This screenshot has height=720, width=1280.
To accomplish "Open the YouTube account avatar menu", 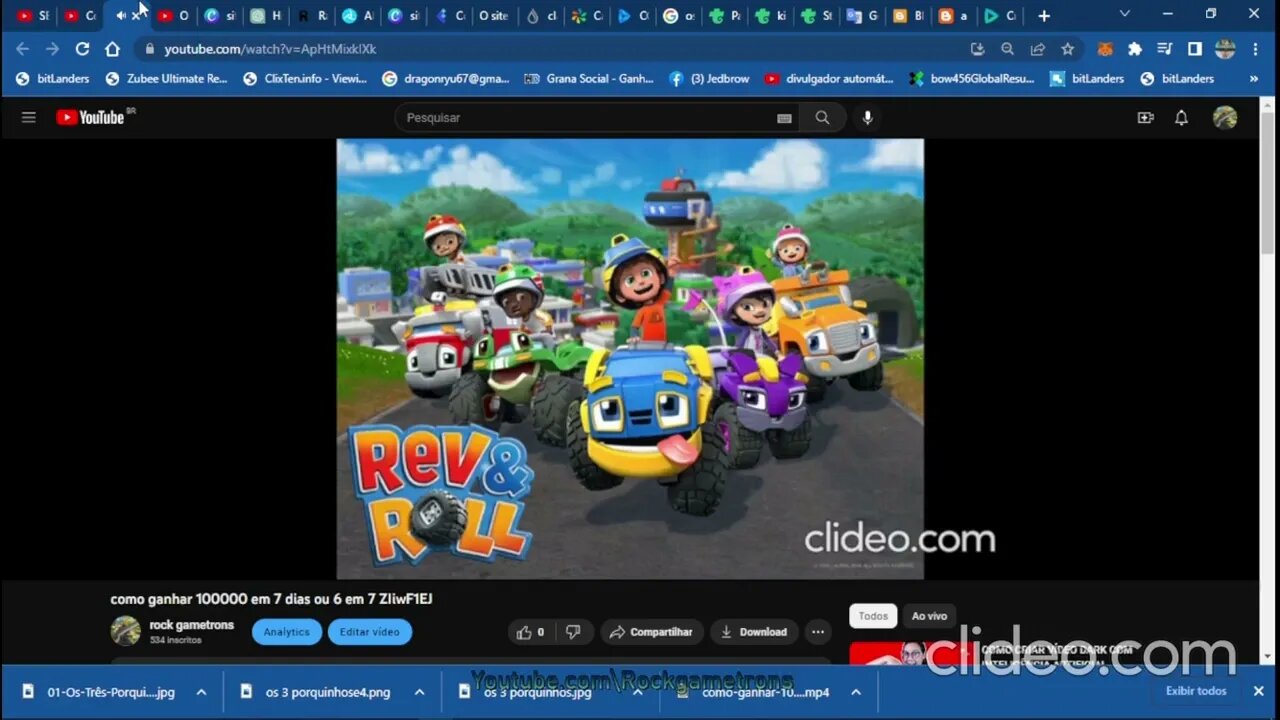I will pos(1225,117).
